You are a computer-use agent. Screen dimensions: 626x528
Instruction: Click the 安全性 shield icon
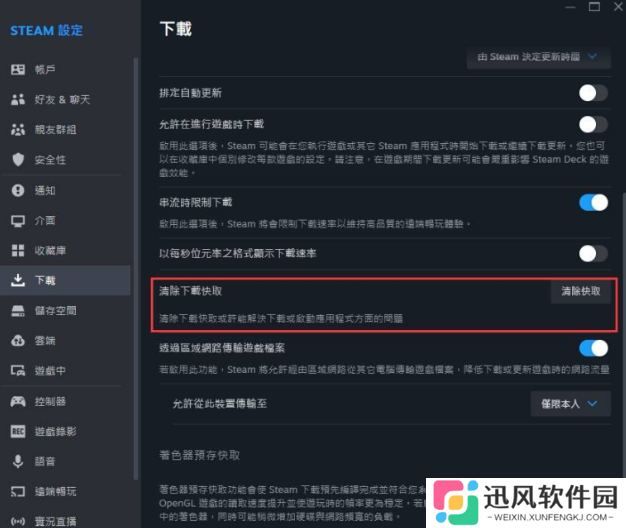pos(18,160)
